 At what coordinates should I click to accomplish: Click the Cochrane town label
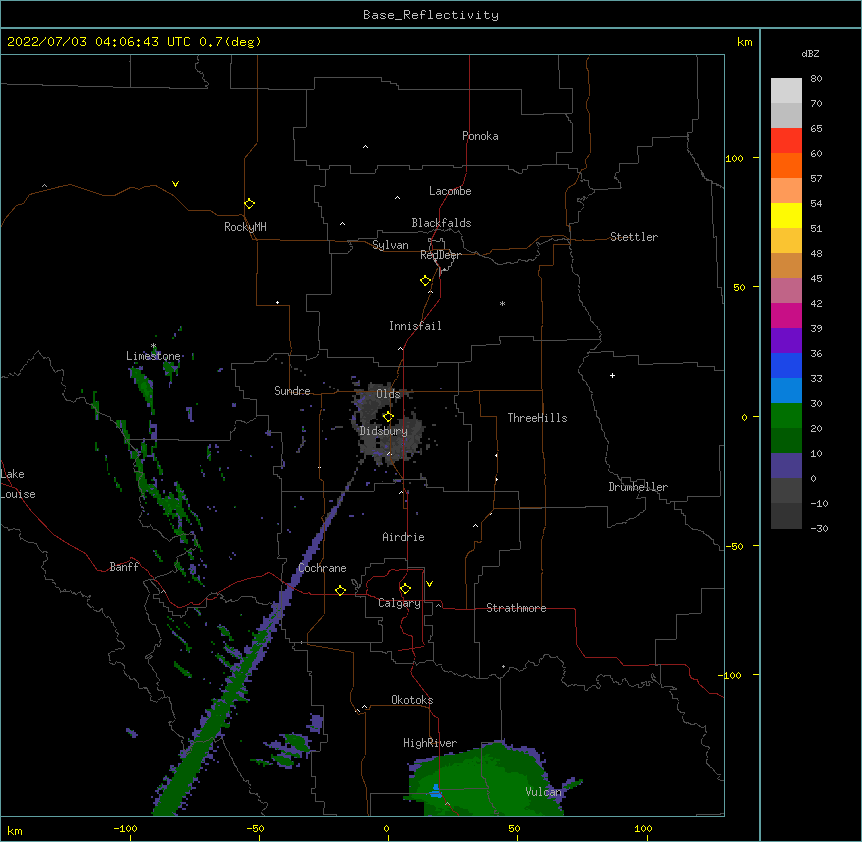coord(322,568)
